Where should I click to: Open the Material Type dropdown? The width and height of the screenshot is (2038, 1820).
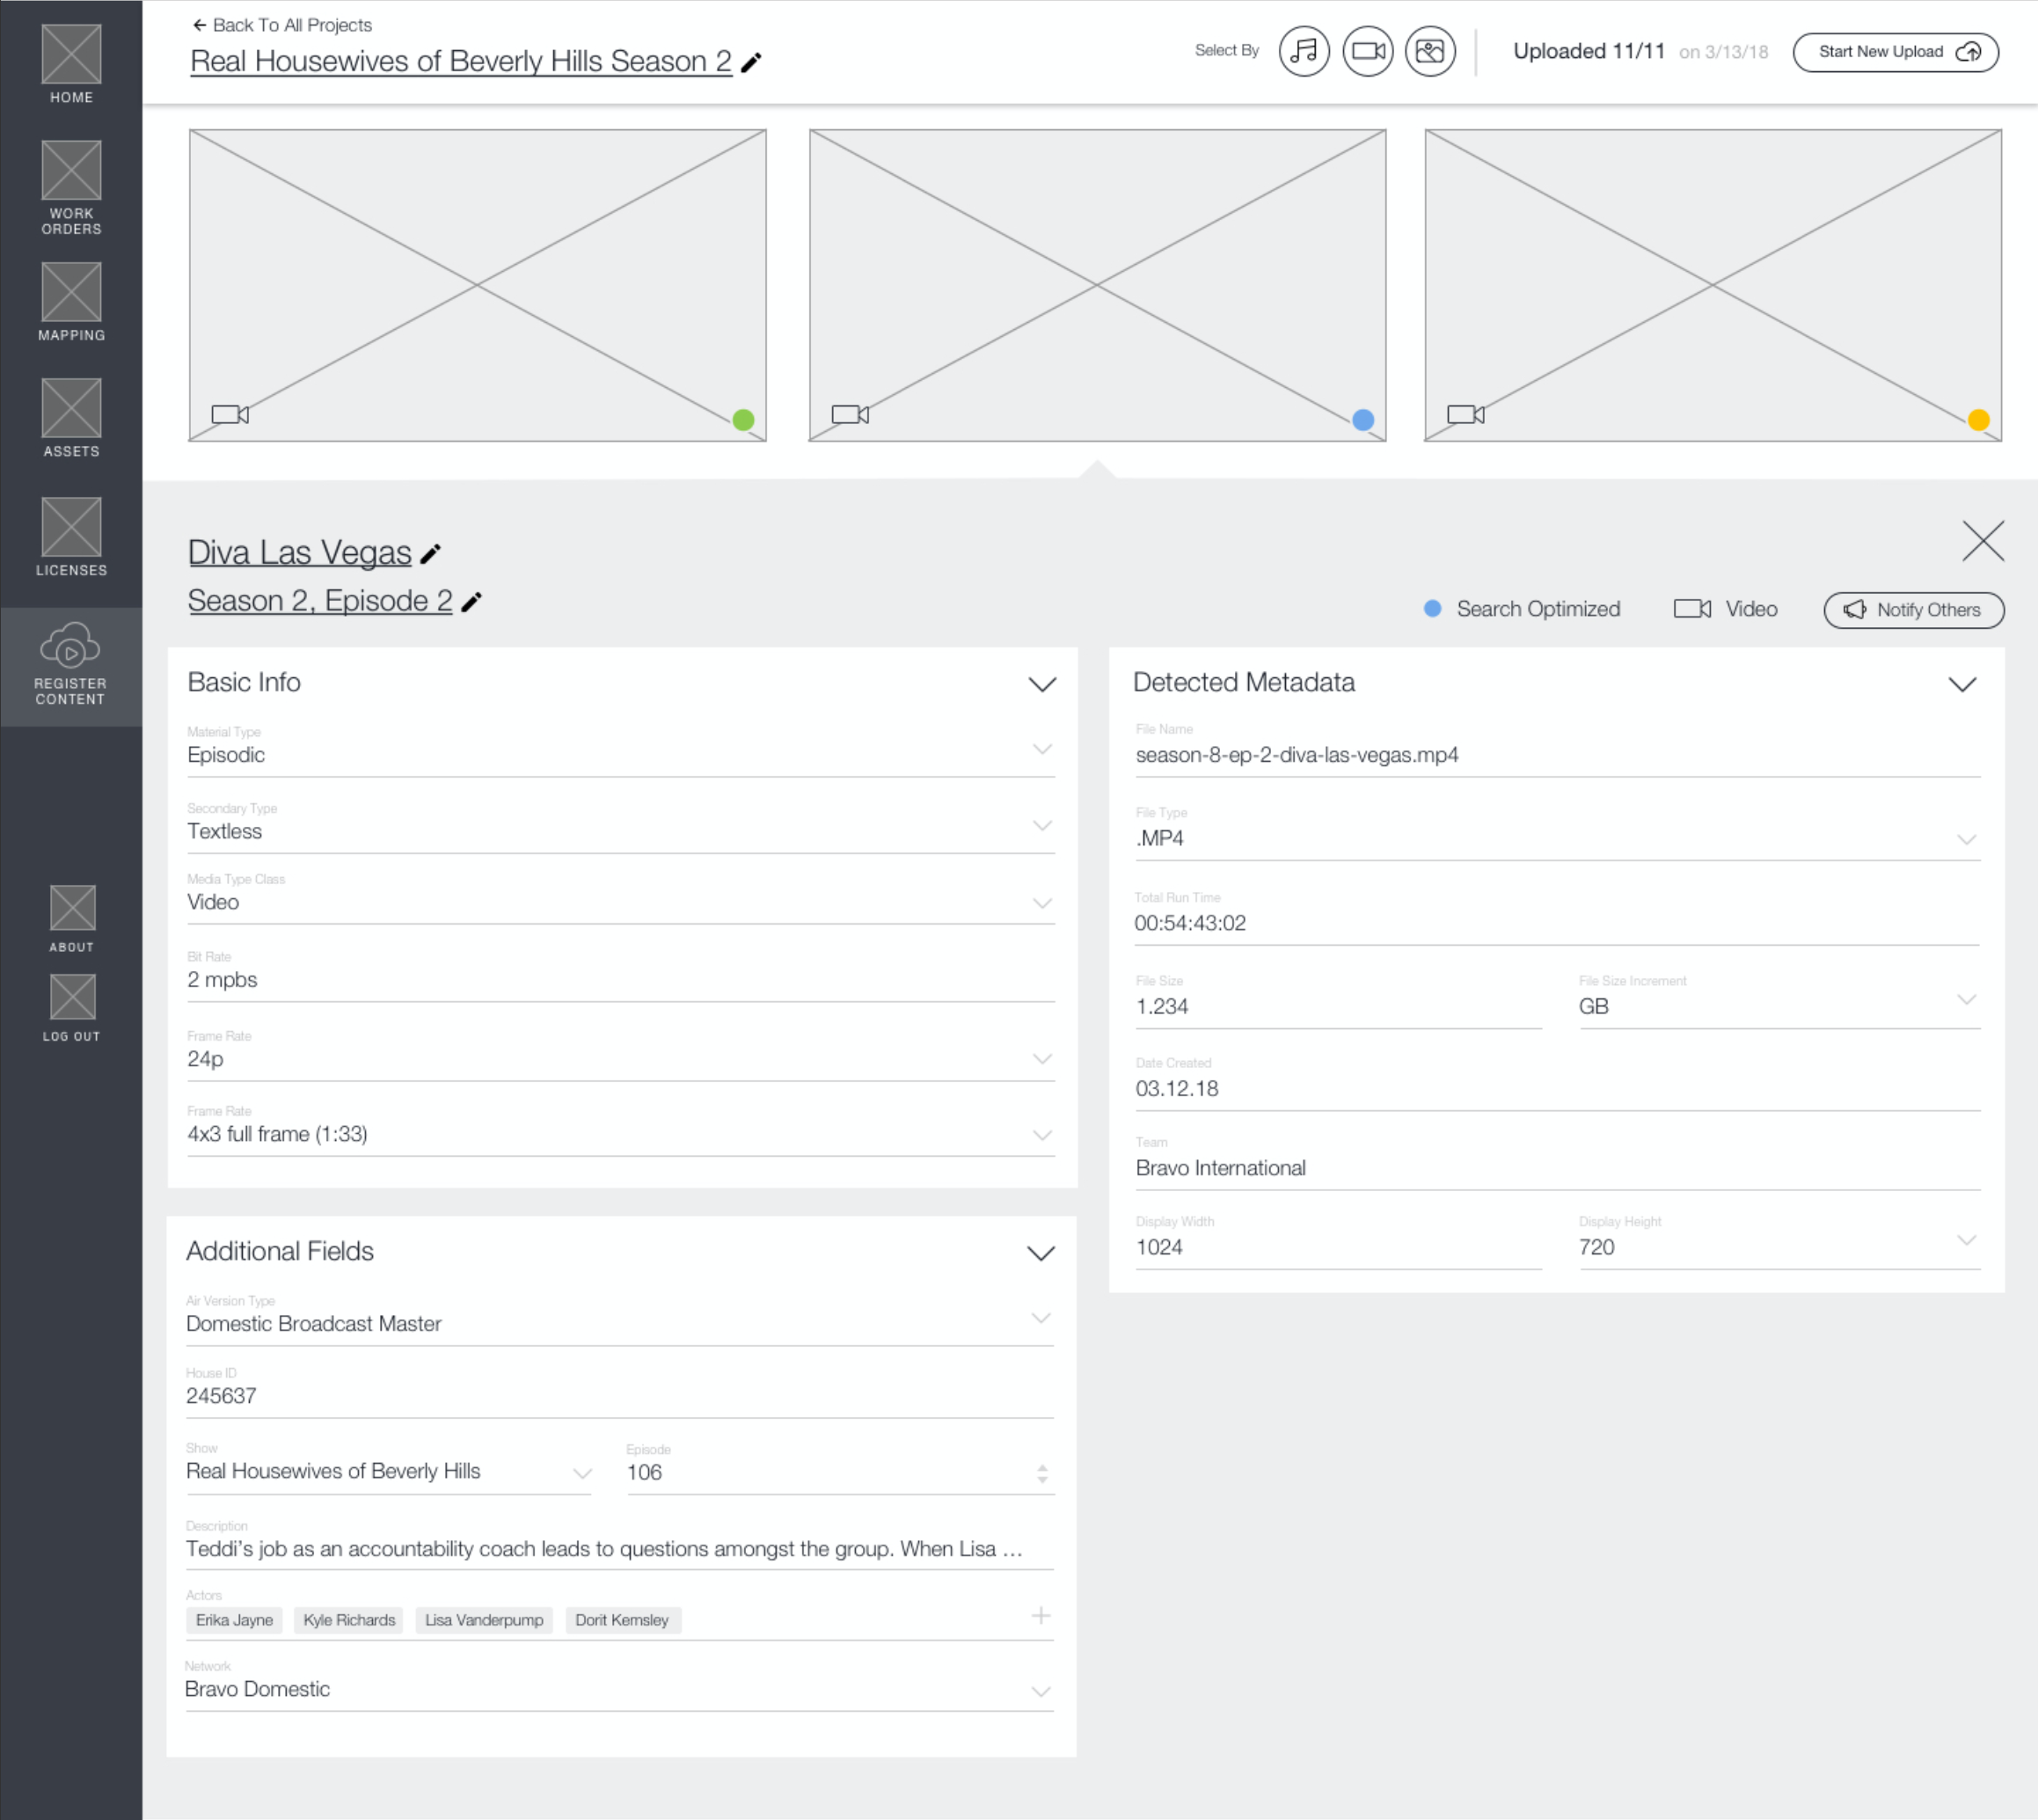coord(1042,749)
